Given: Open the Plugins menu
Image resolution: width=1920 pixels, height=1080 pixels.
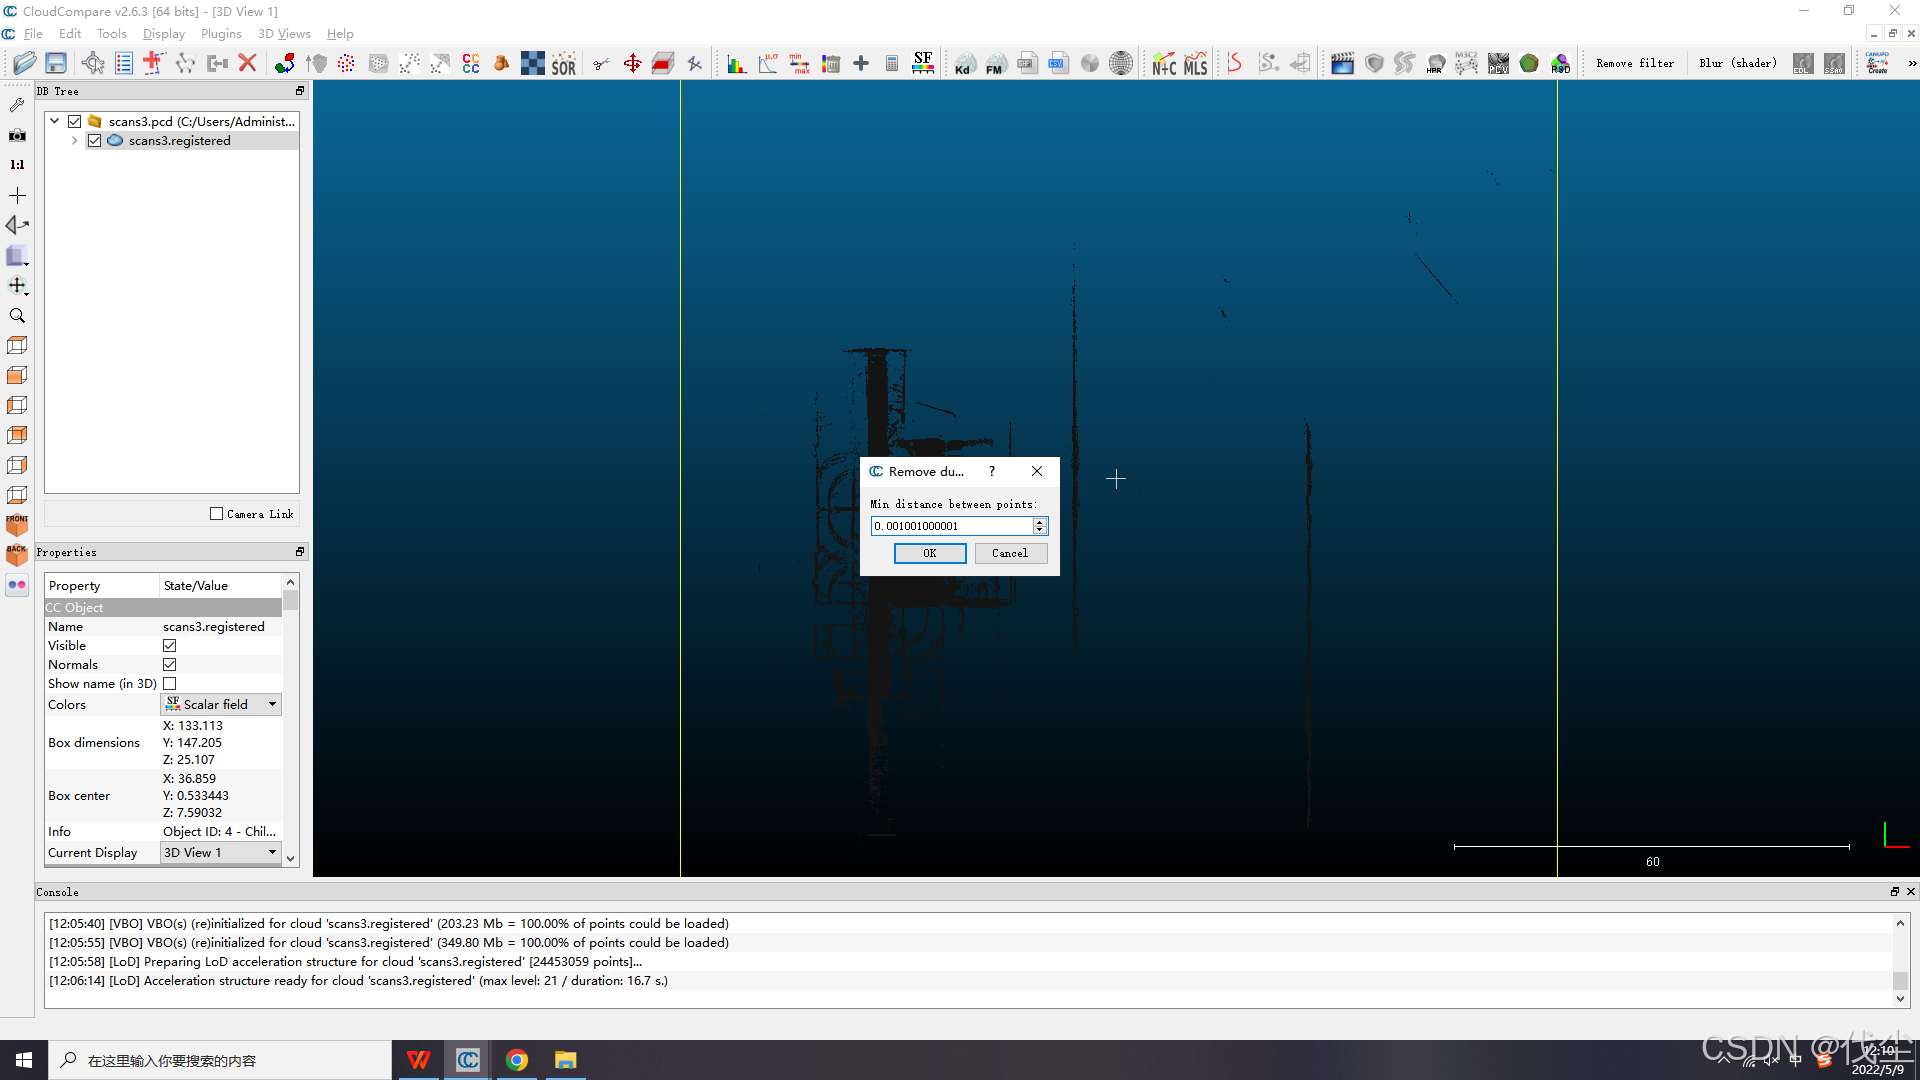Looking at the screenshot, I should (x=221, y=33).
